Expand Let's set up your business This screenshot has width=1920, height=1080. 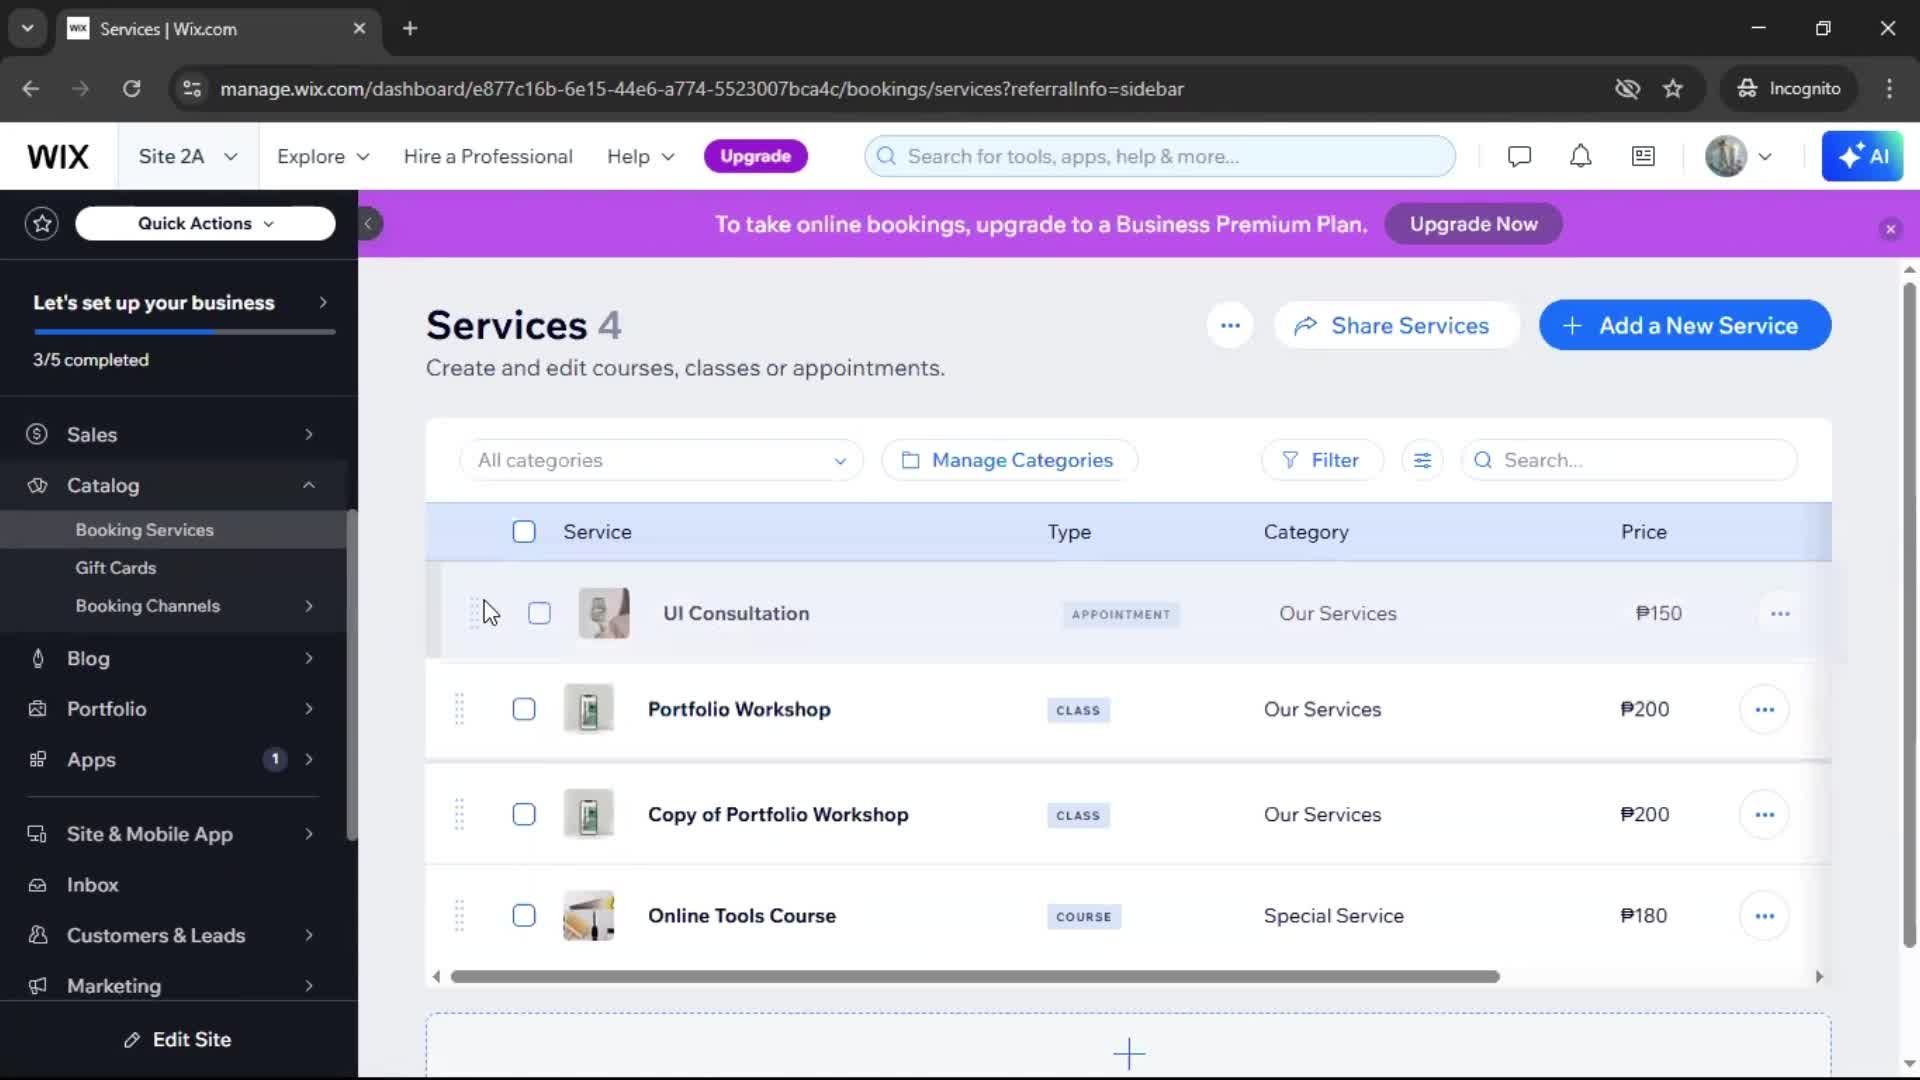click(x=180, y=302)
